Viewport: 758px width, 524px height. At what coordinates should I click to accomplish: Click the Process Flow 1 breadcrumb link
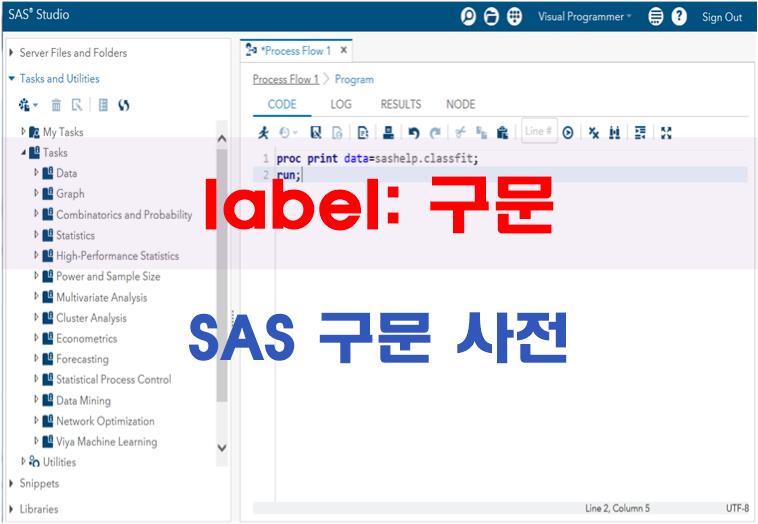coord(286,79)
